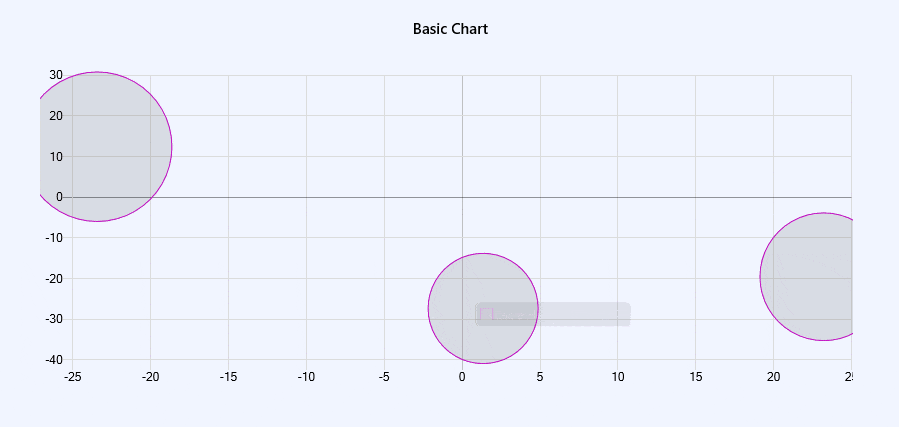
Task: Click the -10 label on the y-axis
Action: [x=54, y=238]
